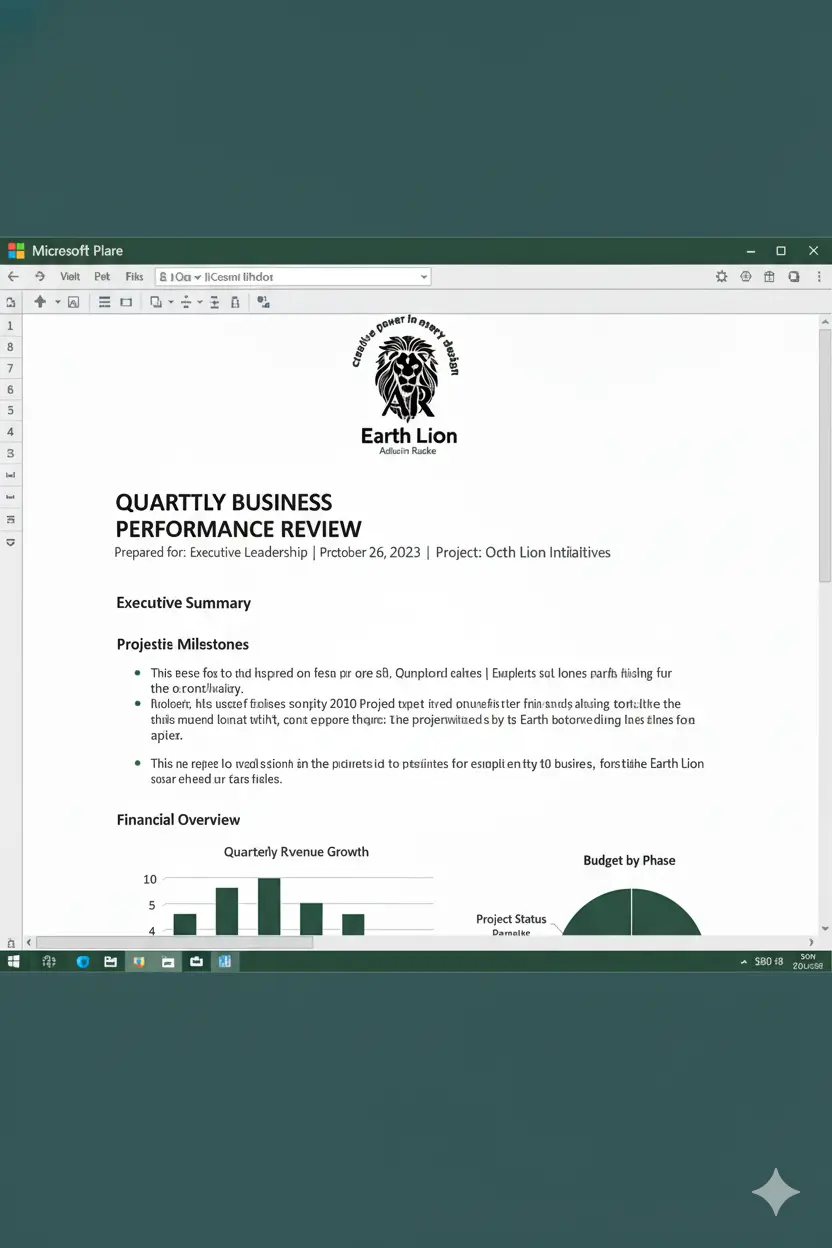
Task: Select the Vielt menu item
Action: point(69,276)
